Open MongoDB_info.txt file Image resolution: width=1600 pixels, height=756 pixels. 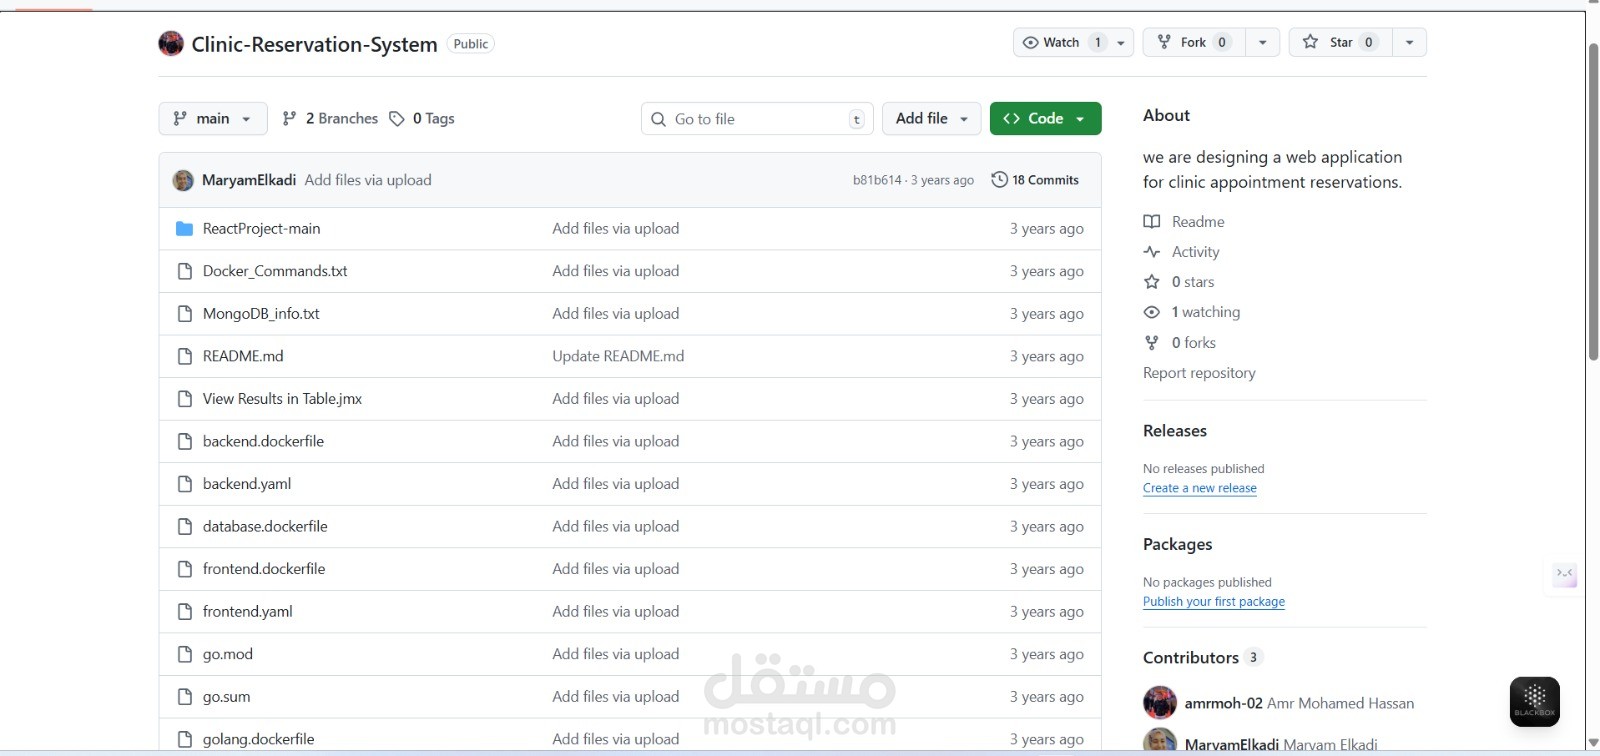coord(261,314)
